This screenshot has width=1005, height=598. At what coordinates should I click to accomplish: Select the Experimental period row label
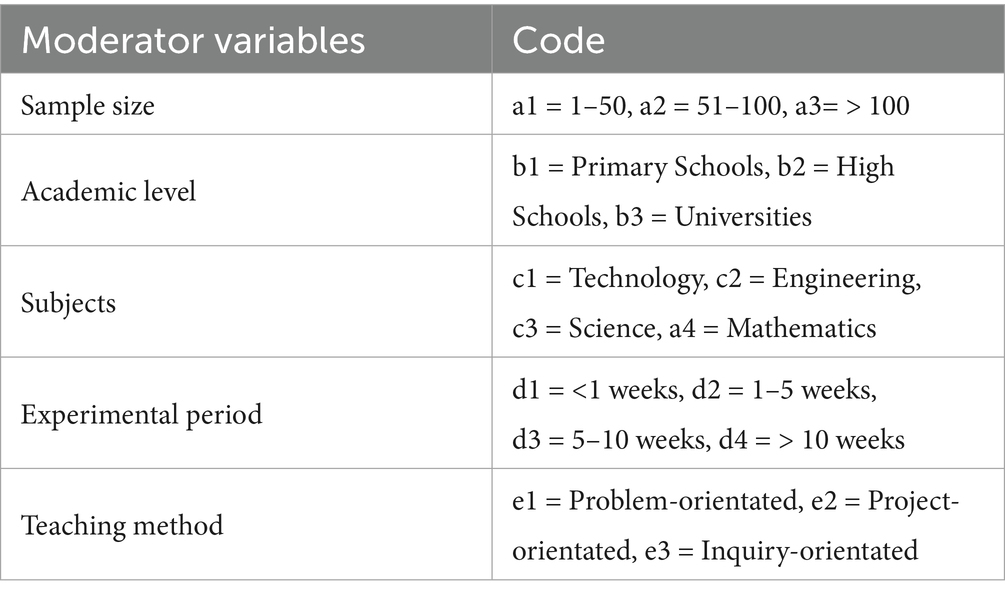pyautogui.click(x=142, y=414)
